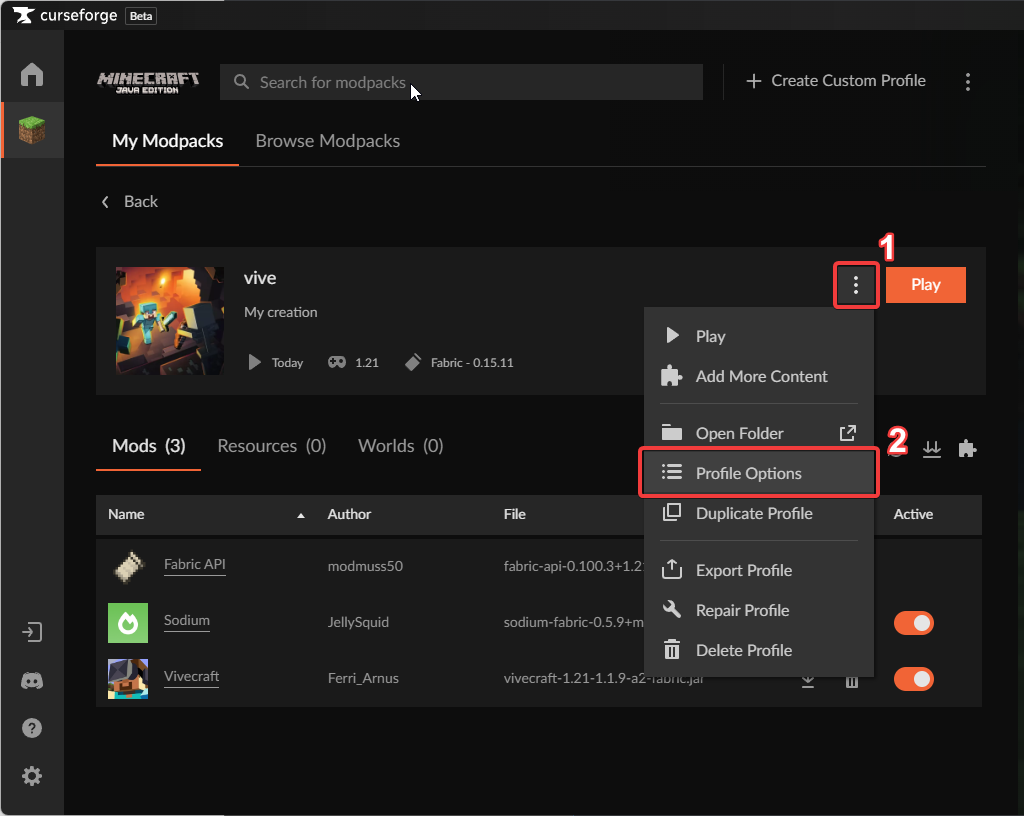
Task: Switch to the My Modpacks tab
Action: tap(167, 141)
